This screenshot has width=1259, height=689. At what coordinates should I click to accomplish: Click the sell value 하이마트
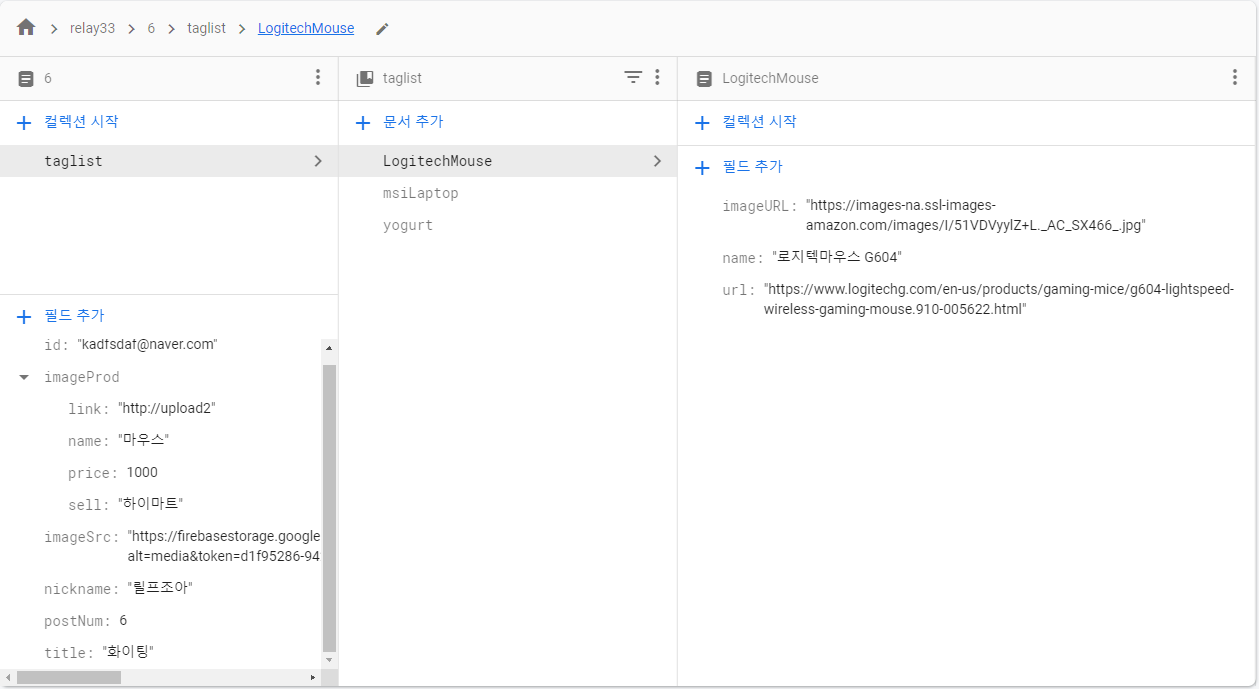pos(151,505)
